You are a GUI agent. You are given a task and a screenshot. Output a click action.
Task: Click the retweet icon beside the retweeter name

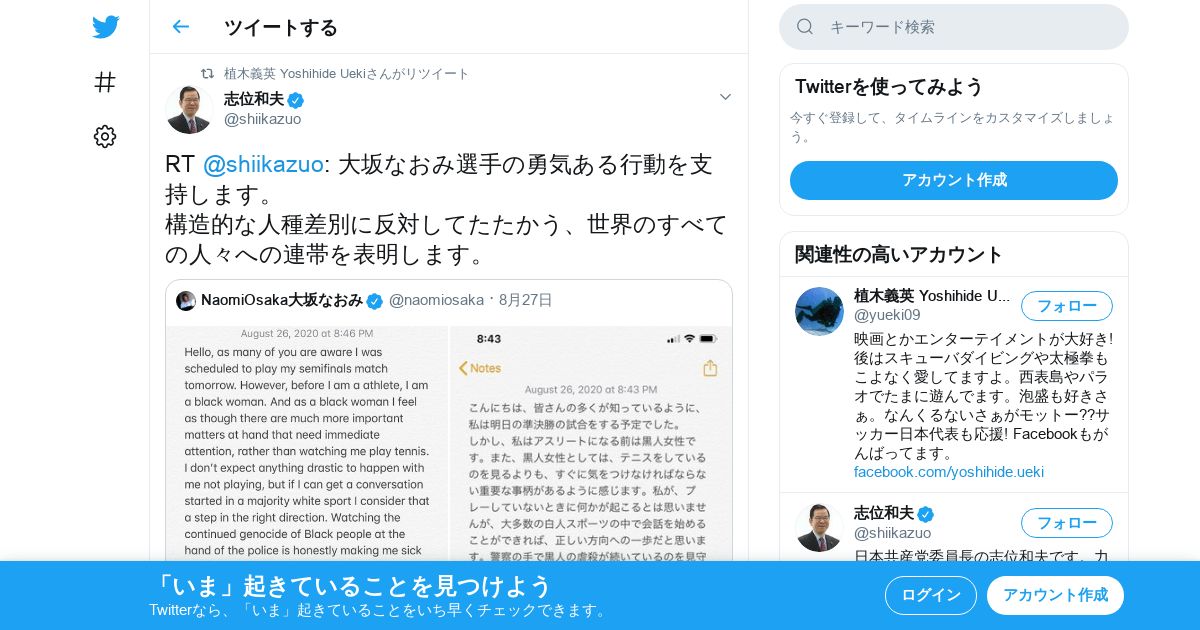tap(208, 74)
